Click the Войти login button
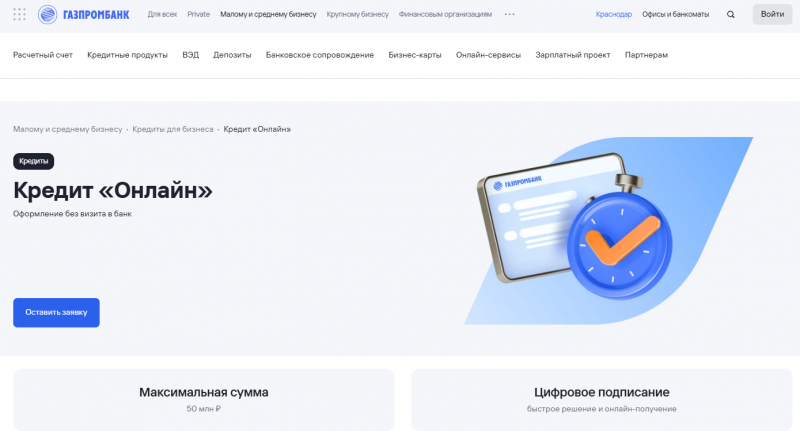Image resolution: width=800 pixels, height=431 pixels. coord(772,14)
